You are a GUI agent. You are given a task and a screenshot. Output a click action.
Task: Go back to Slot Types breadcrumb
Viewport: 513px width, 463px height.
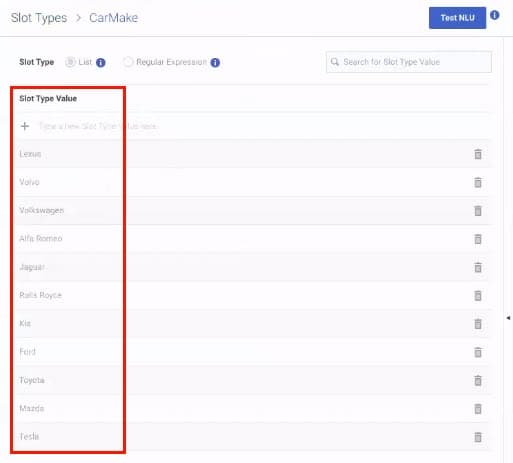39,18
